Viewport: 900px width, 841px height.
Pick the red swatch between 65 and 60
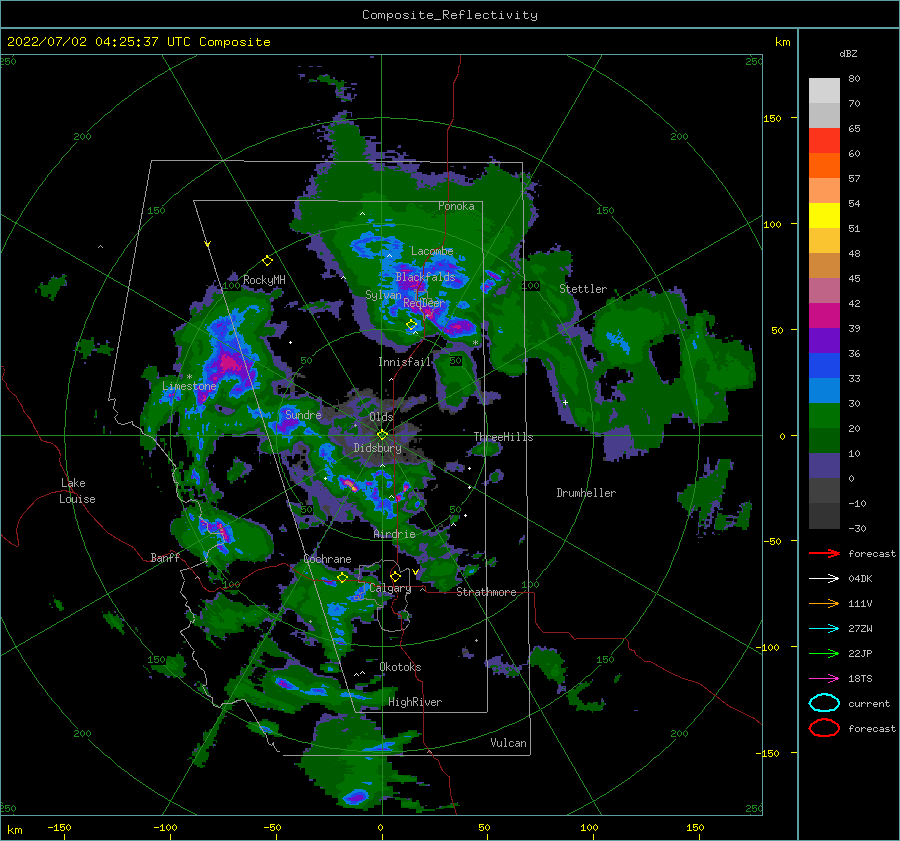pos(824,141)
